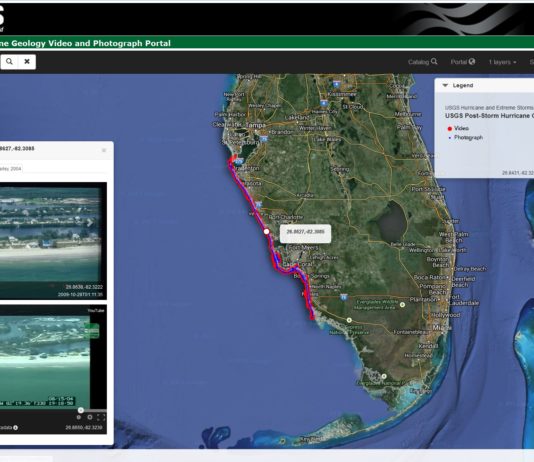Expand the 1 layers dropdown
The height and width of the screenshot is (462, 534).
502,62
